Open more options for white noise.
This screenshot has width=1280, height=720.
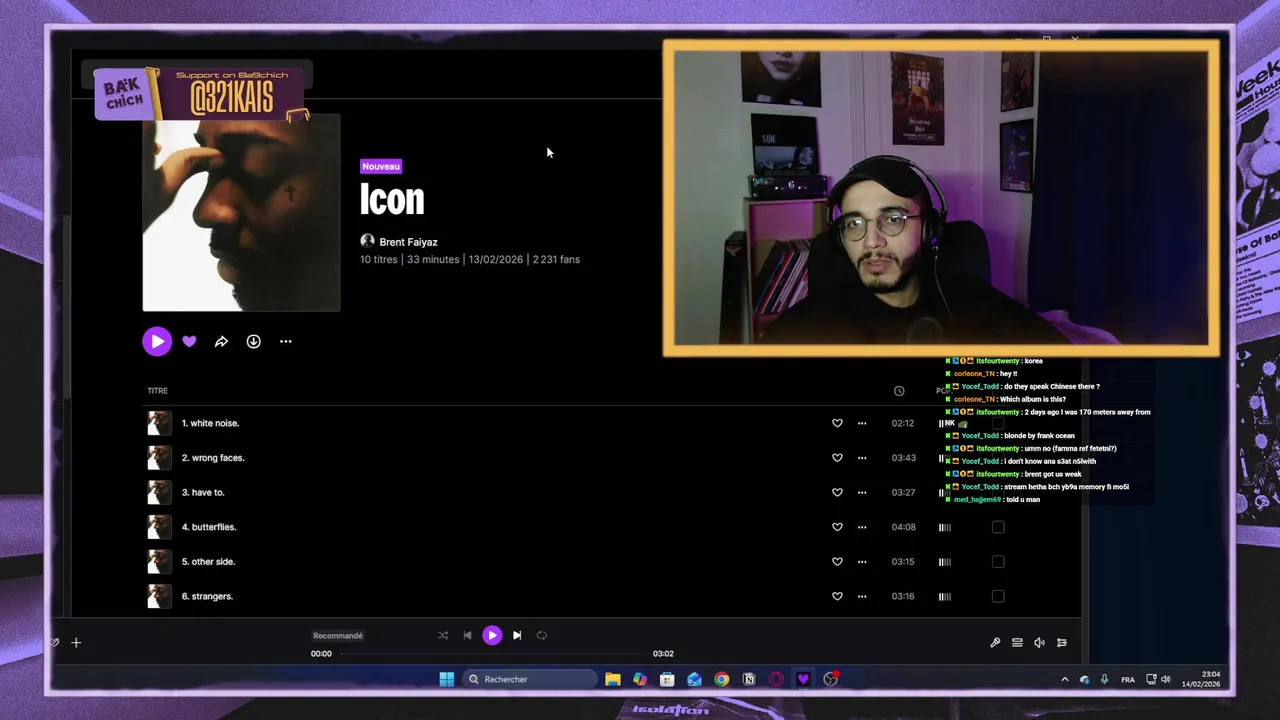click(862, 423)
